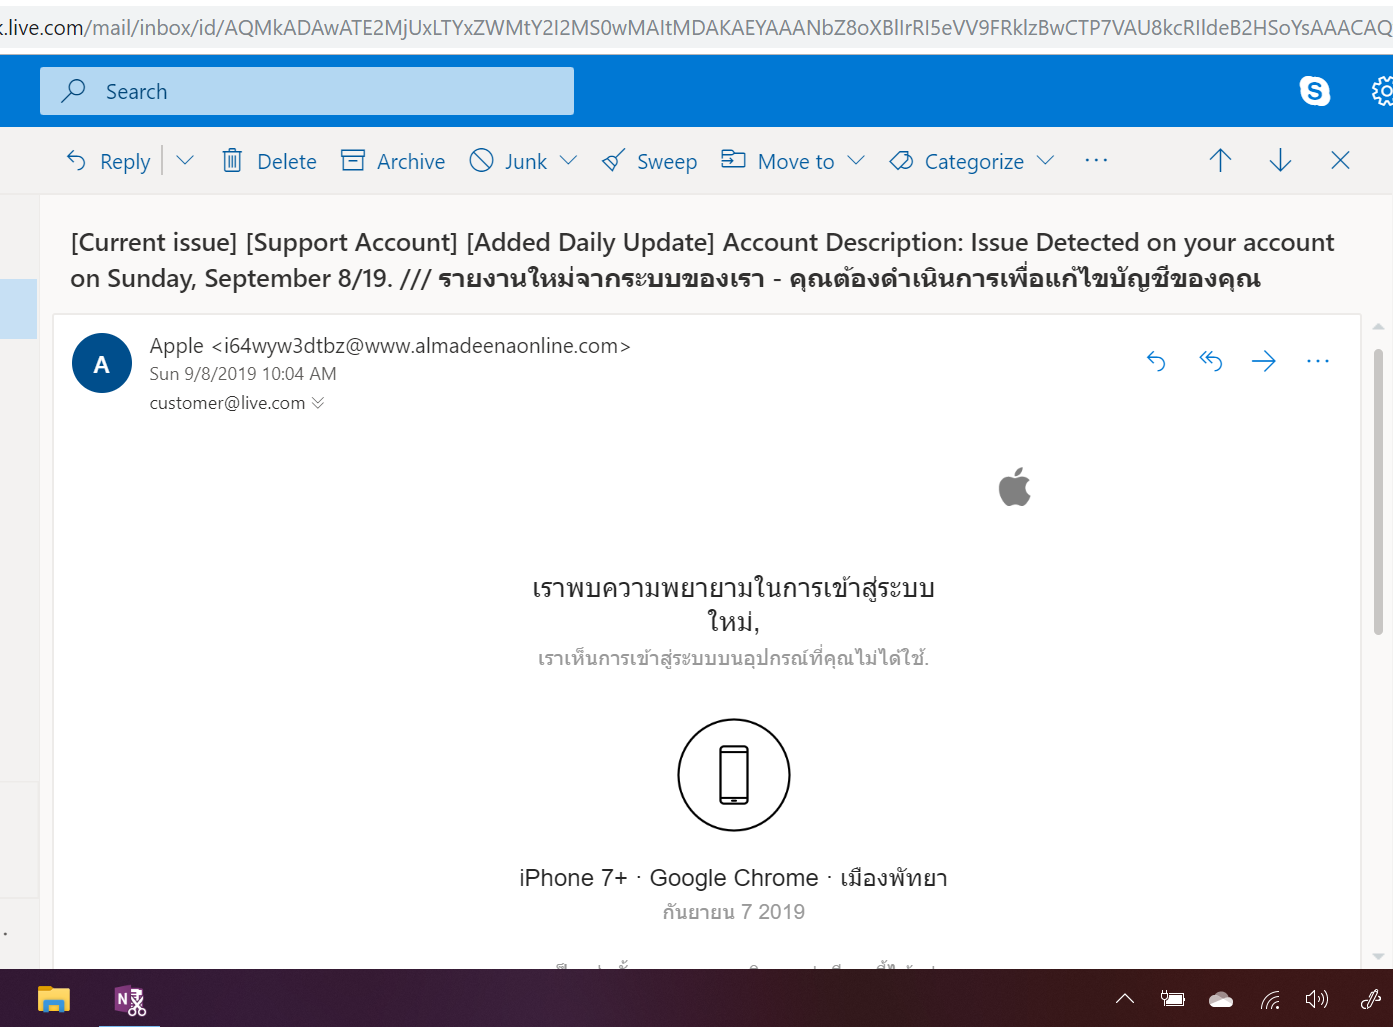Expand recipient details next to customer@live.com

[x=318, y=403]
